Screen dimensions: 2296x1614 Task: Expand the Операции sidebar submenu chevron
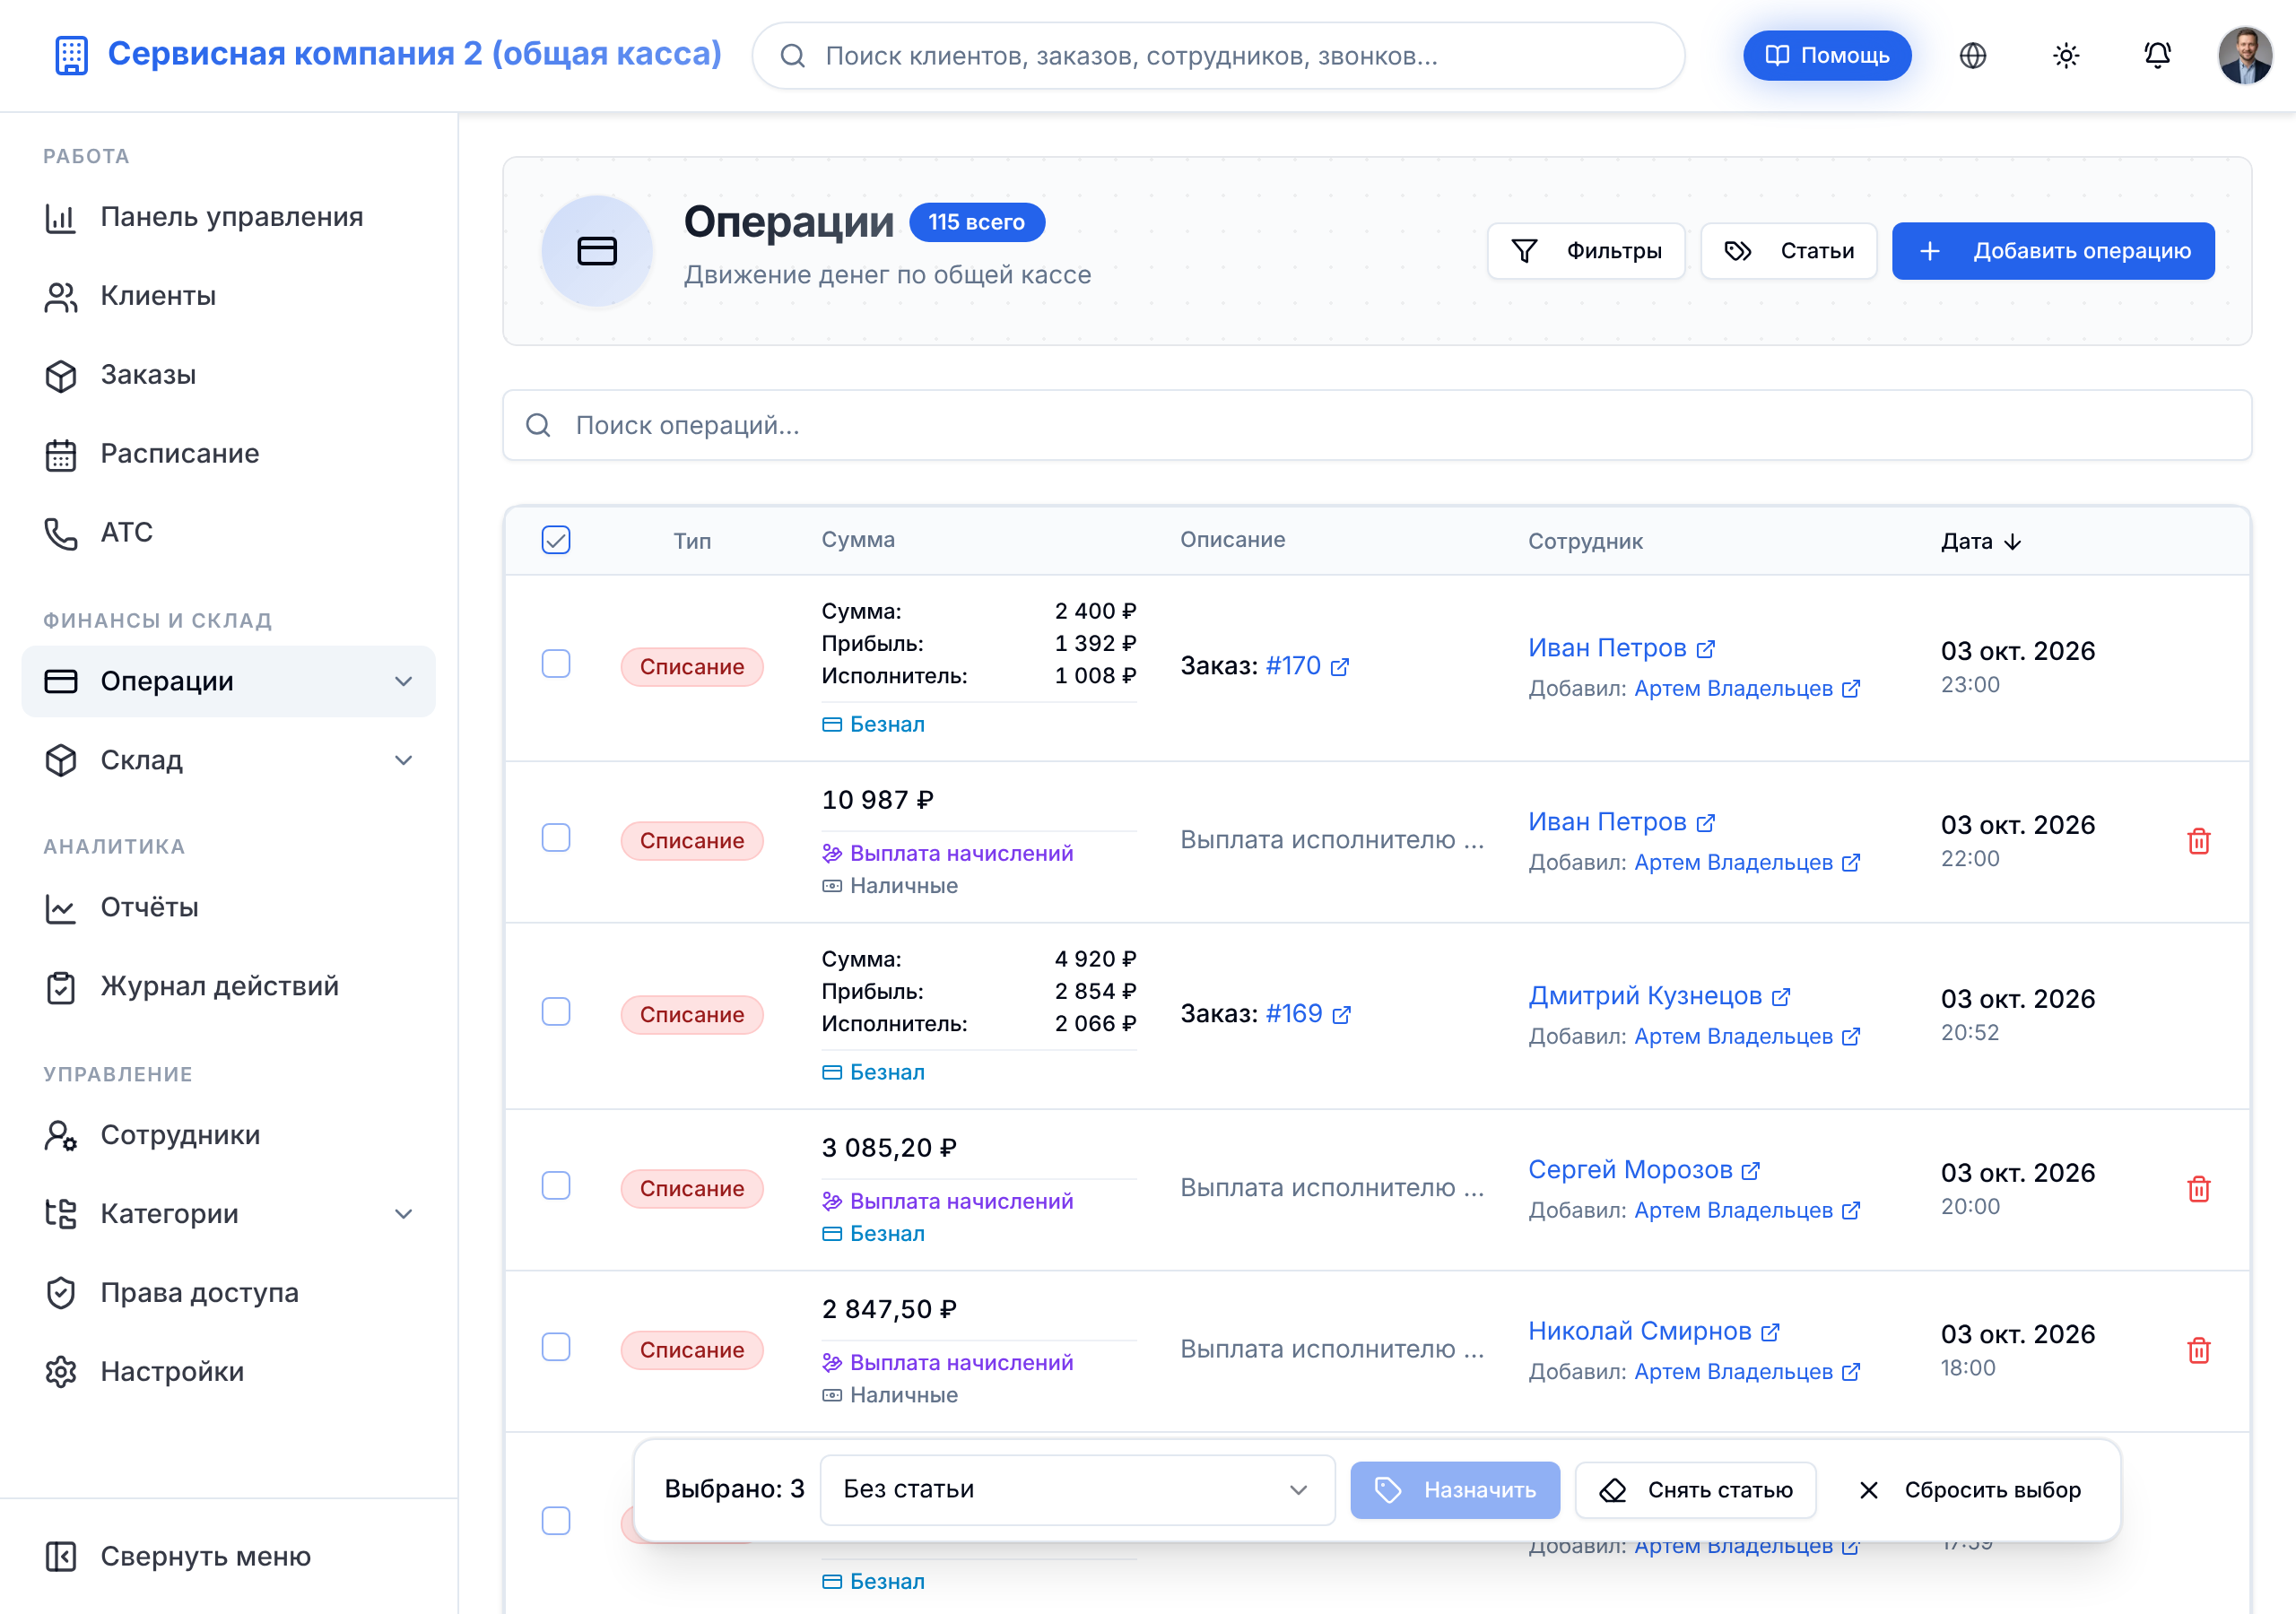coord(404,682)
